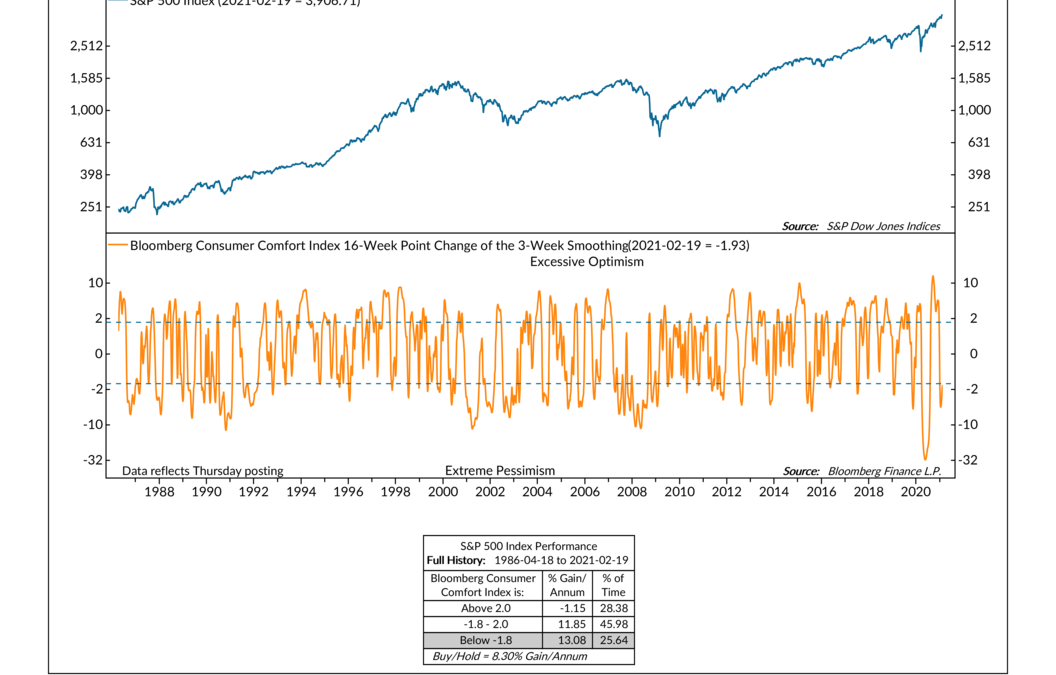Click the 'Full History' date range row
1056x675 pixels.
(527, 560)
